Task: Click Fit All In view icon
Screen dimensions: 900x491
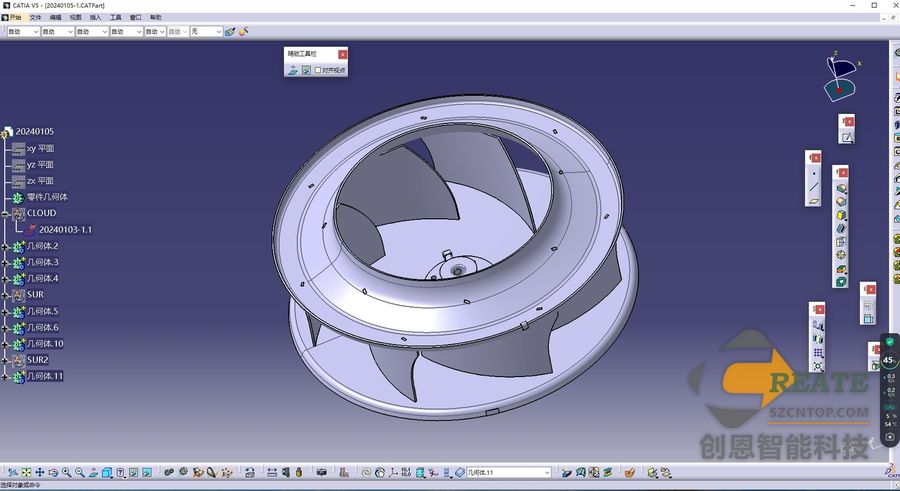Action: click(x=26, y=473)
